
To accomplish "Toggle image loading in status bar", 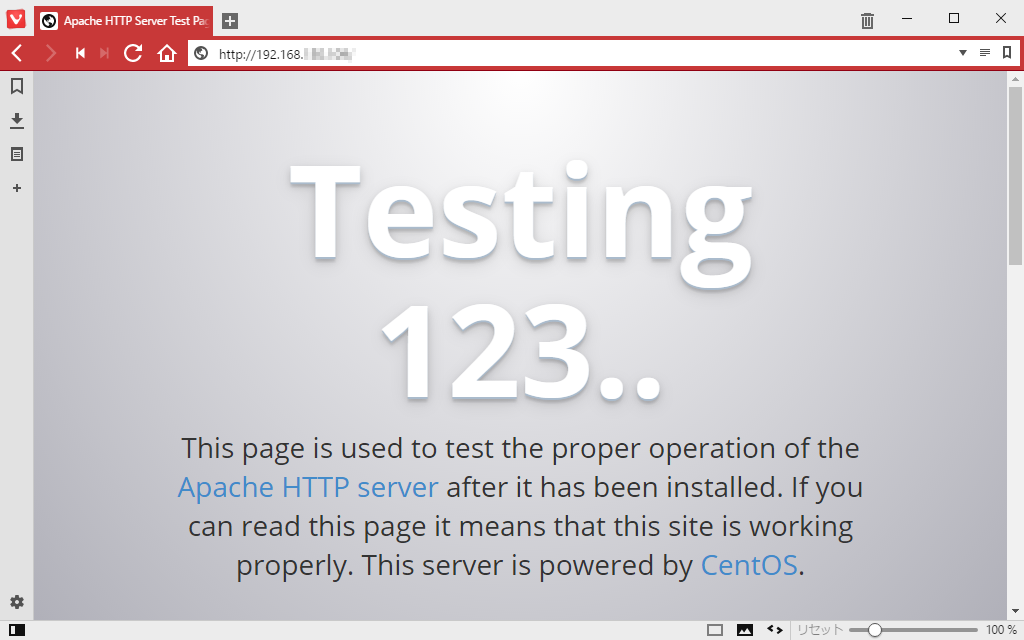I will click(x=744, y=630).
